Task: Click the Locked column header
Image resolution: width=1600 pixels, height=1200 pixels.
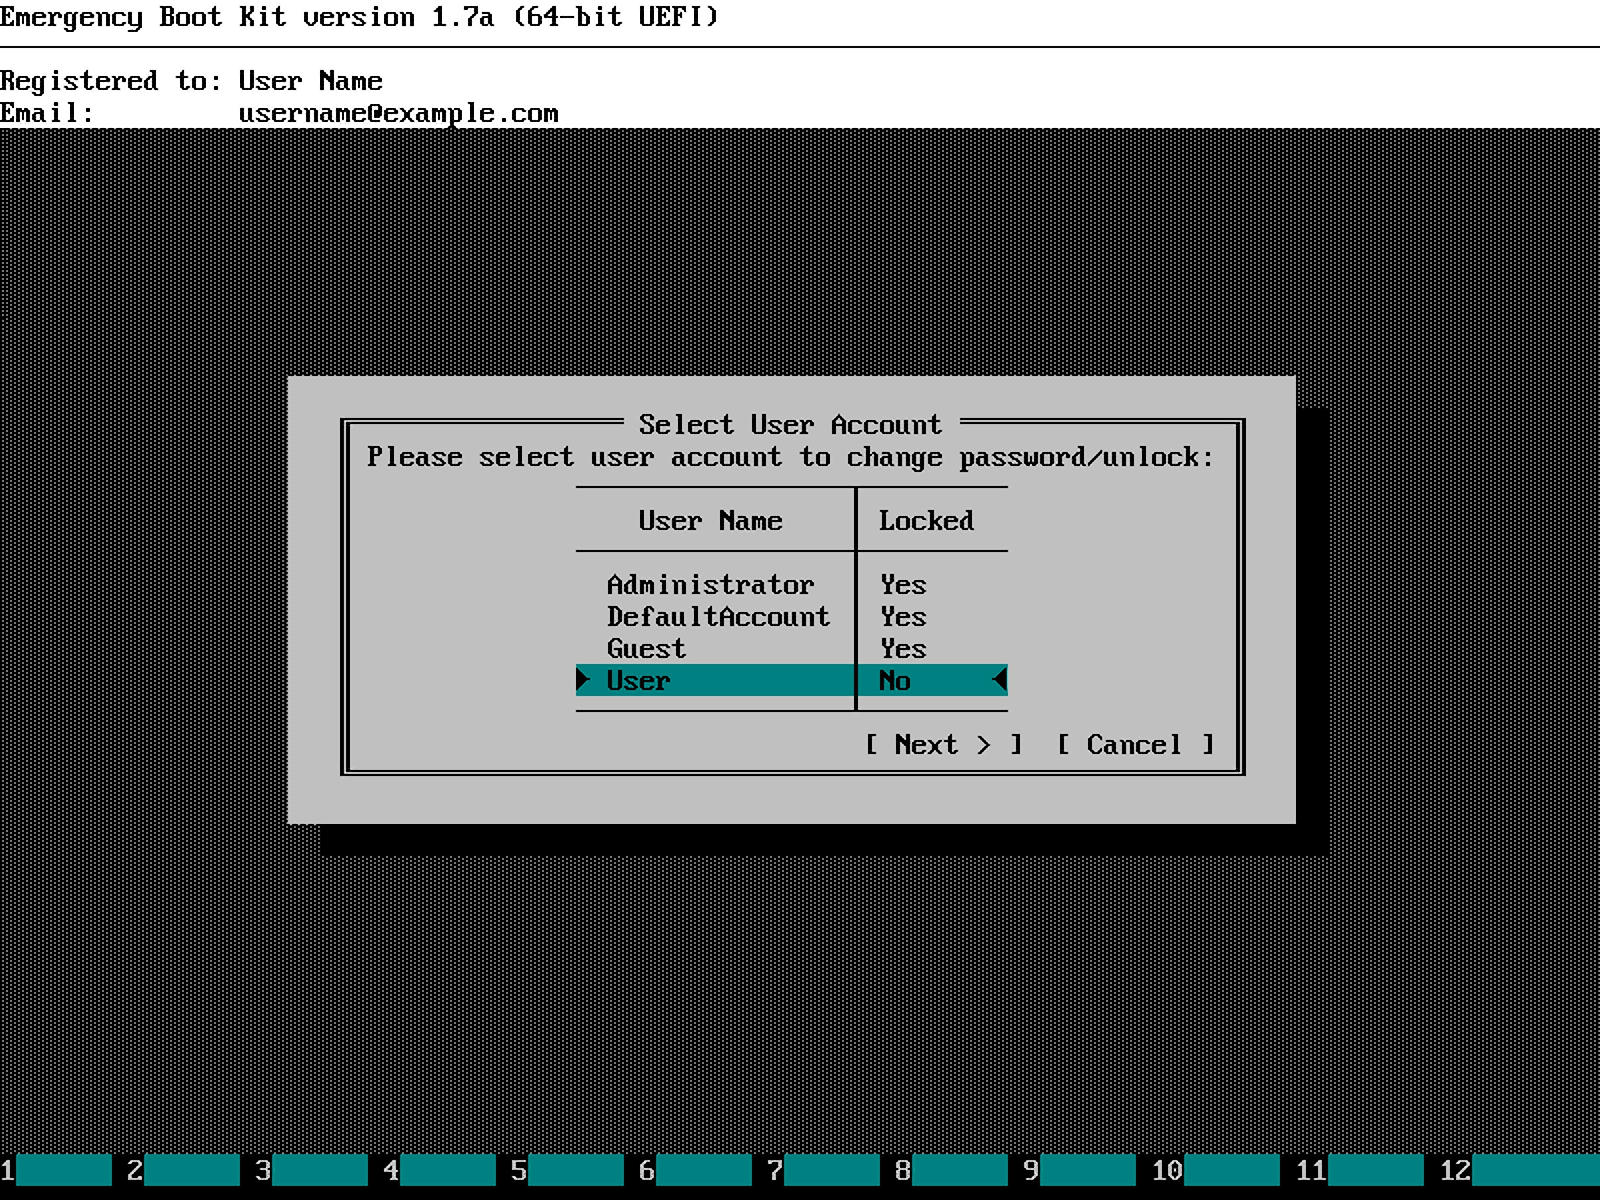Action: tap(926, 521)
